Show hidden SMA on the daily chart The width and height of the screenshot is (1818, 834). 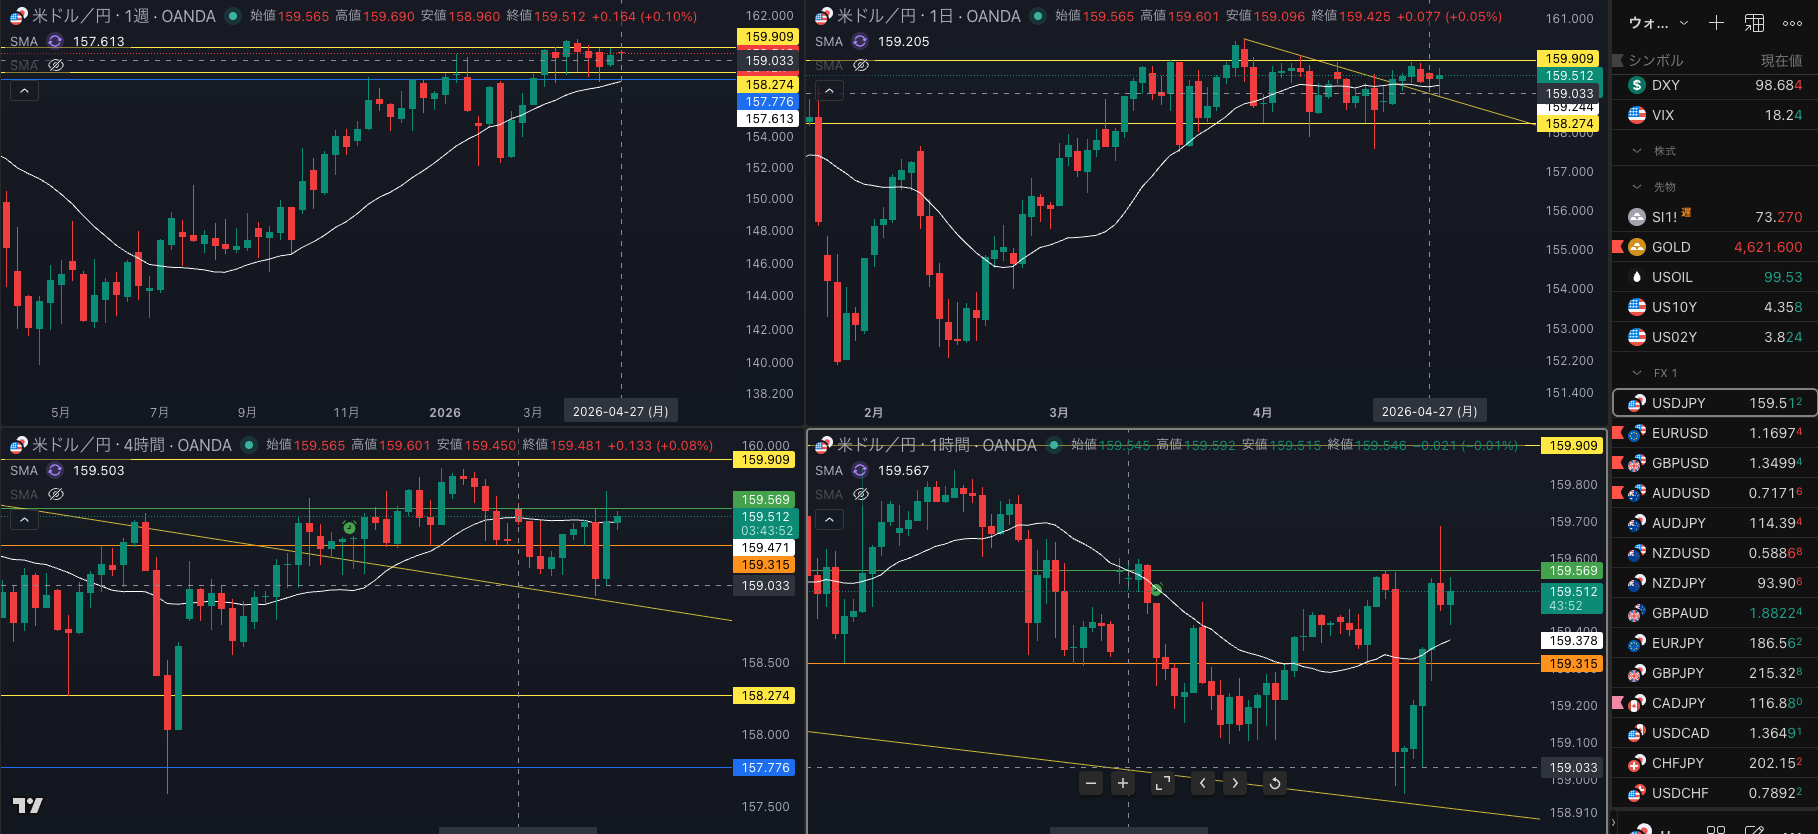(x=860, y=65)
